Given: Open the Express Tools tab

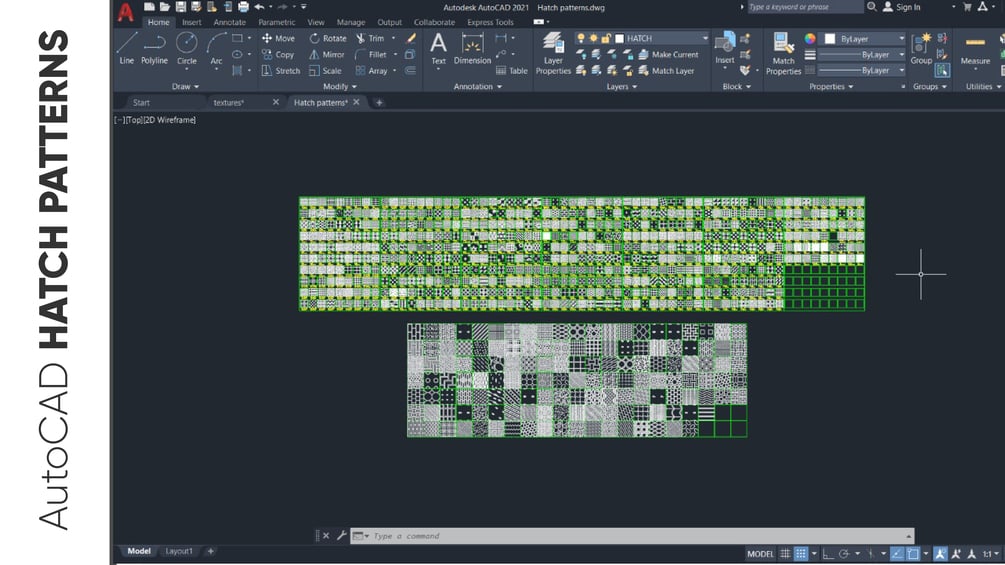Looking at the screenshot, I should 490,22.
